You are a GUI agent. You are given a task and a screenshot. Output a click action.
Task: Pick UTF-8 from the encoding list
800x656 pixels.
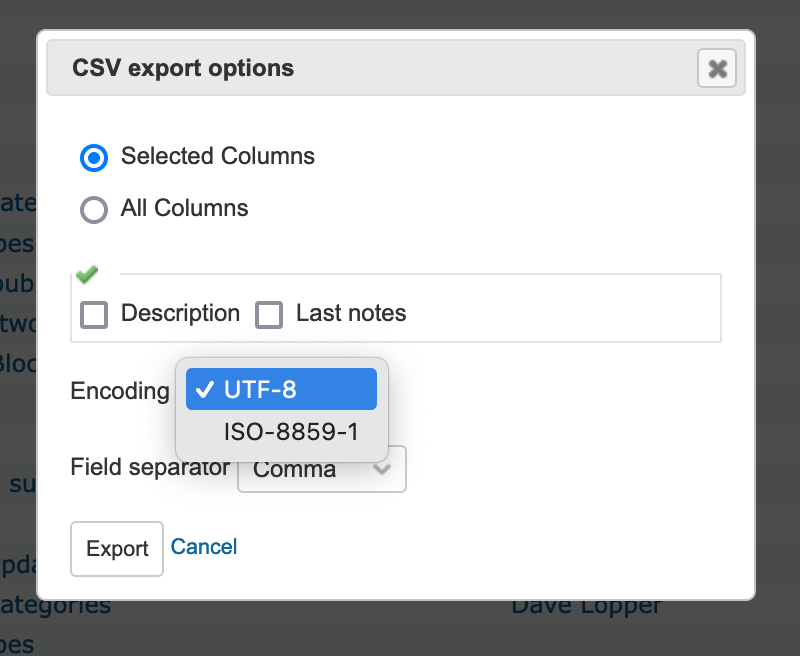[x=281, y=389]
